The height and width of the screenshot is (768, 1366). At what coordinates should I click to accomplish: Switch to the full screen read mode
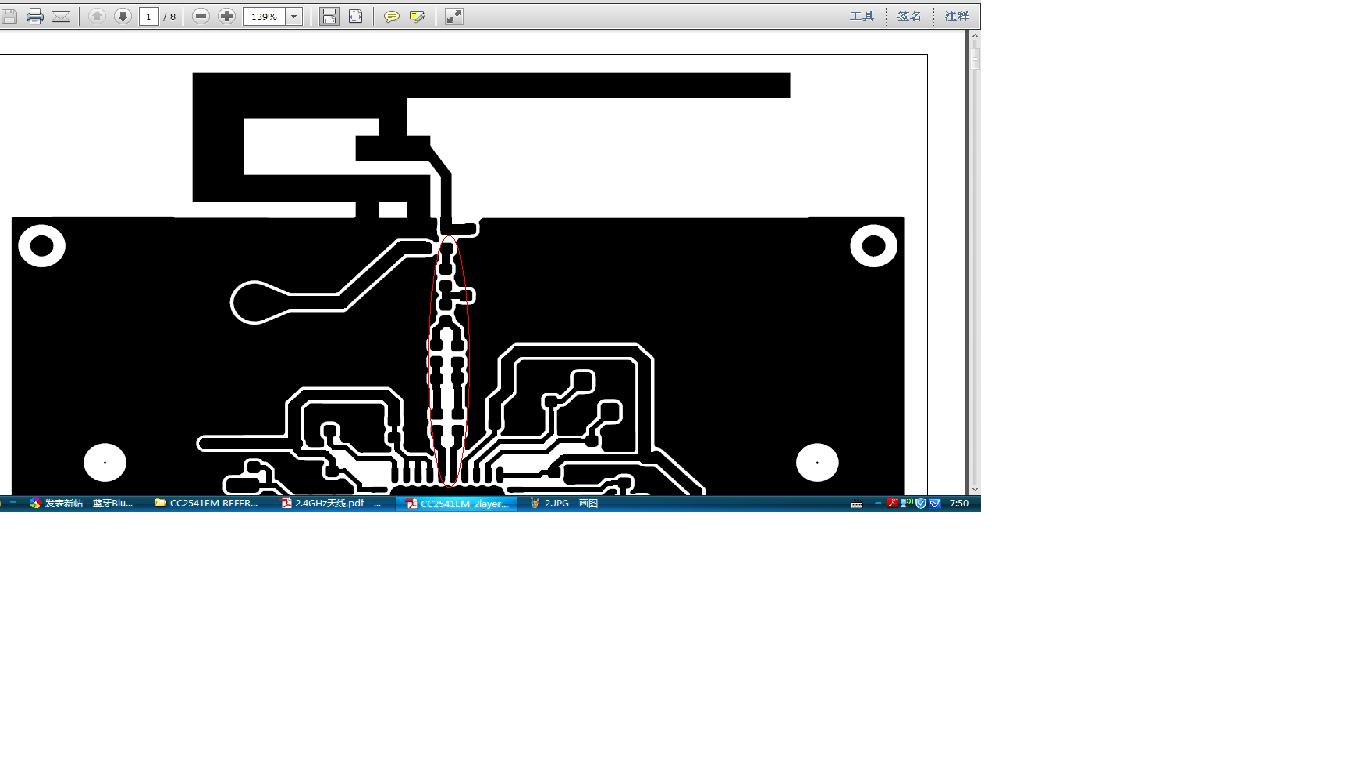click(x=454, y=16)
